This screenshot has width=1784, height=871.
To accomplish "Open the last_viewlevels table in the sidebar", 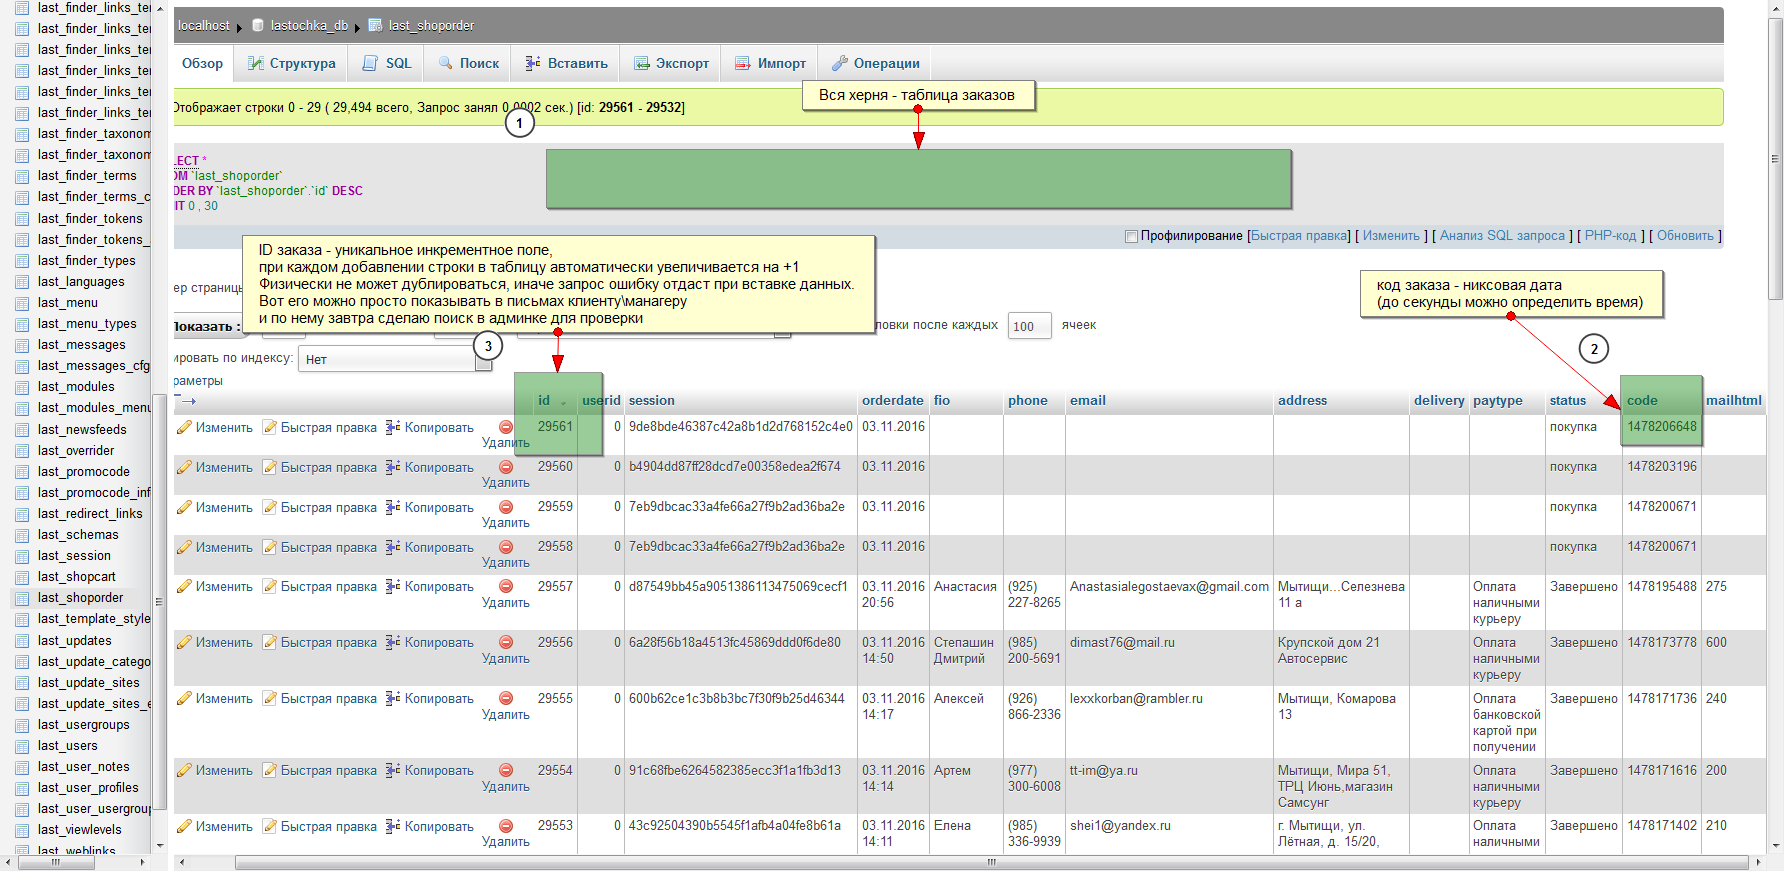I will click(80, 830).
